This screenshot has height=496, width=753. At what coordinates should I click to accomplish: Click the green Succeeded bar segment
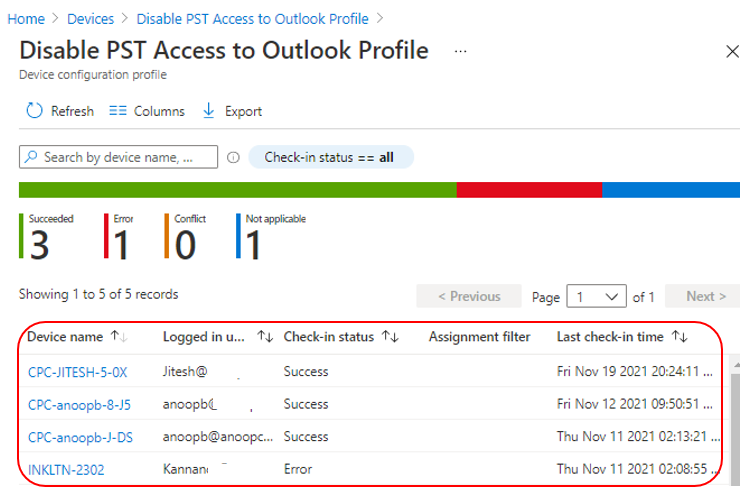(x=238, y=190)
